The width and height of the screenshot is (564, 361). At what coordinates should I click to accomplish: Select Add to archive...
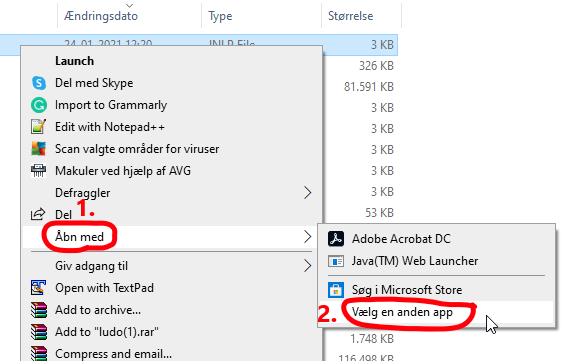(x=172, y=310)
